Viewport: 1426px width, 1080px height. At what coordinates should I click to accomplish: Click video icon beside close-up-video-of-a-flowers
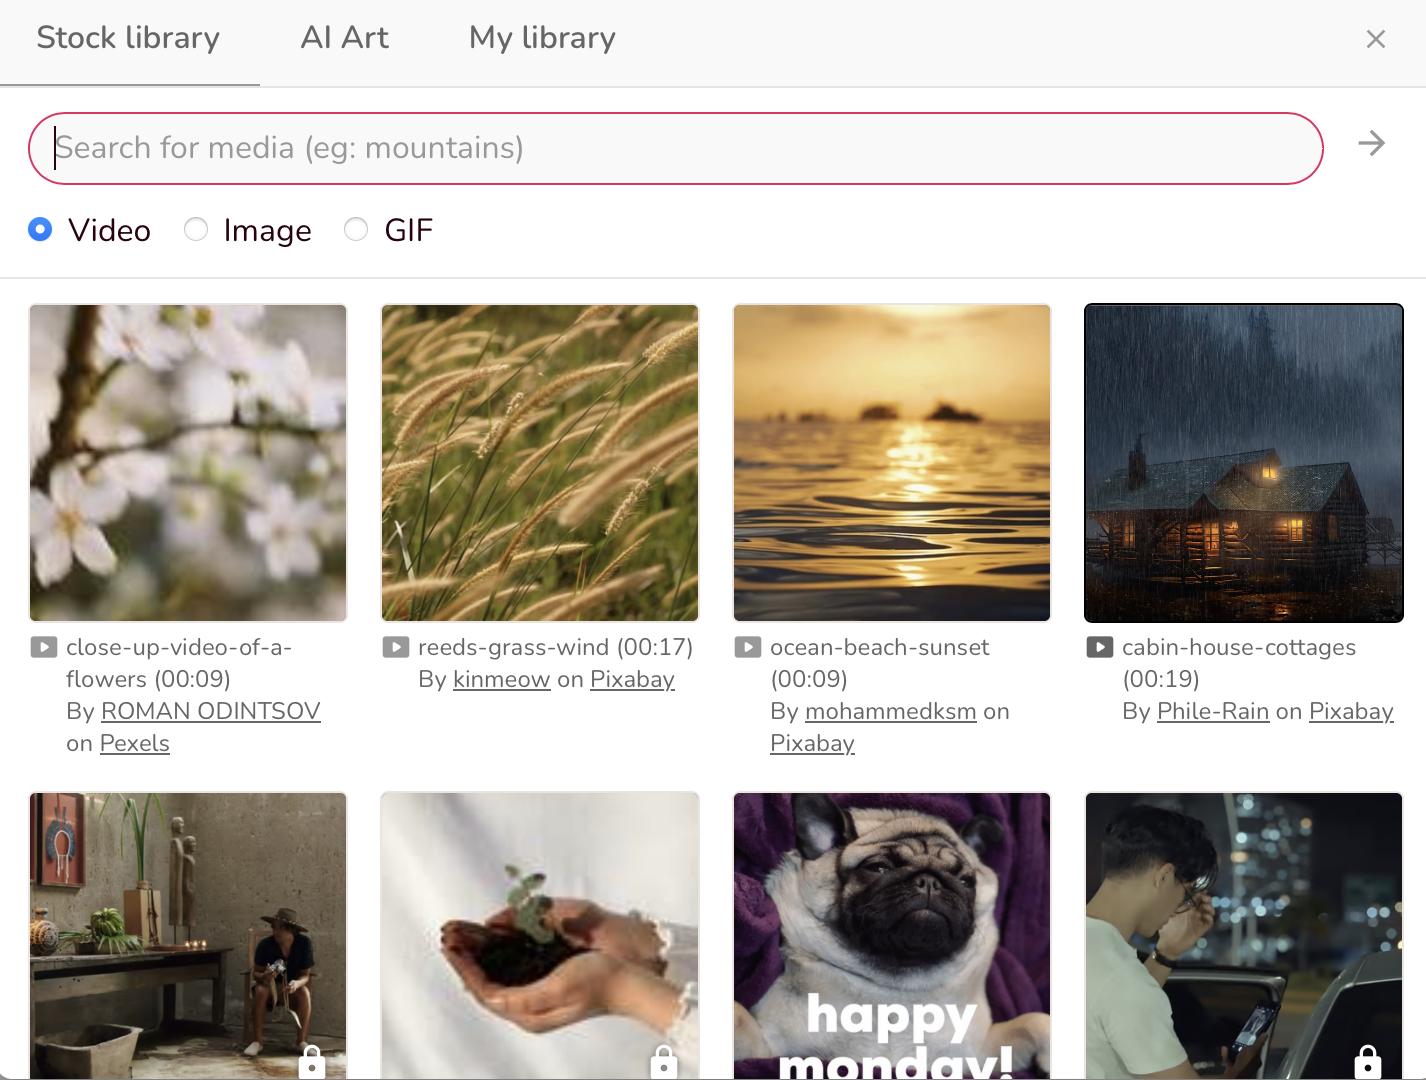44,647
